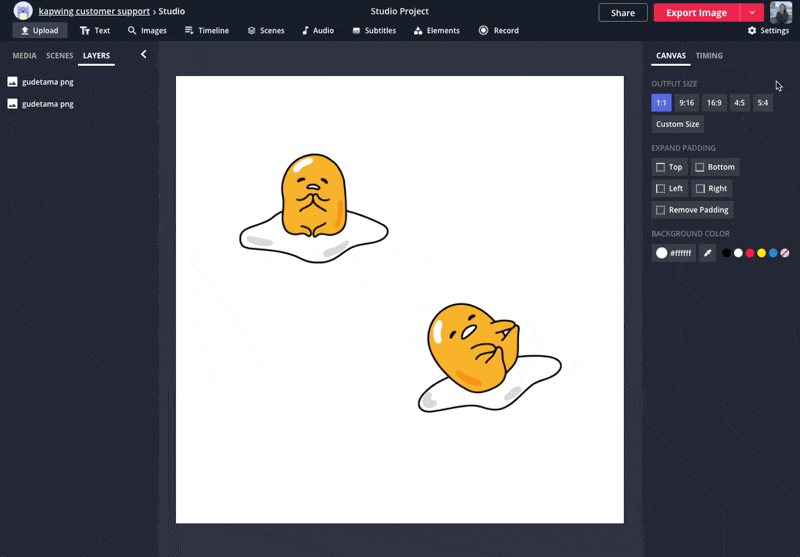Toggle Top expand padding
Viewport: 800px width, 557px height.
[x=669, y=167]
